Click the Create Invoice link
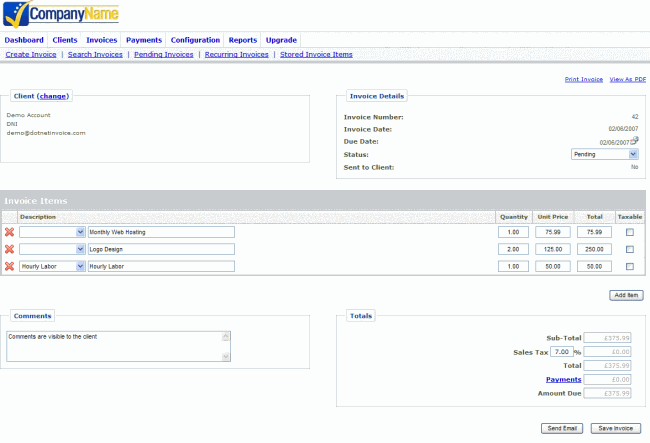Screen dimensions: 650x443 pyautogui.click(x=31, y=54)
